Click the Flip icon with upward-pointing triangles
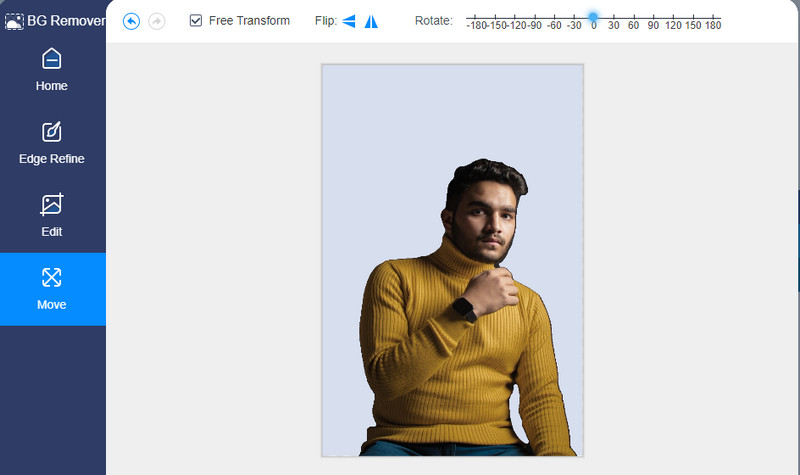 point(371,21)
